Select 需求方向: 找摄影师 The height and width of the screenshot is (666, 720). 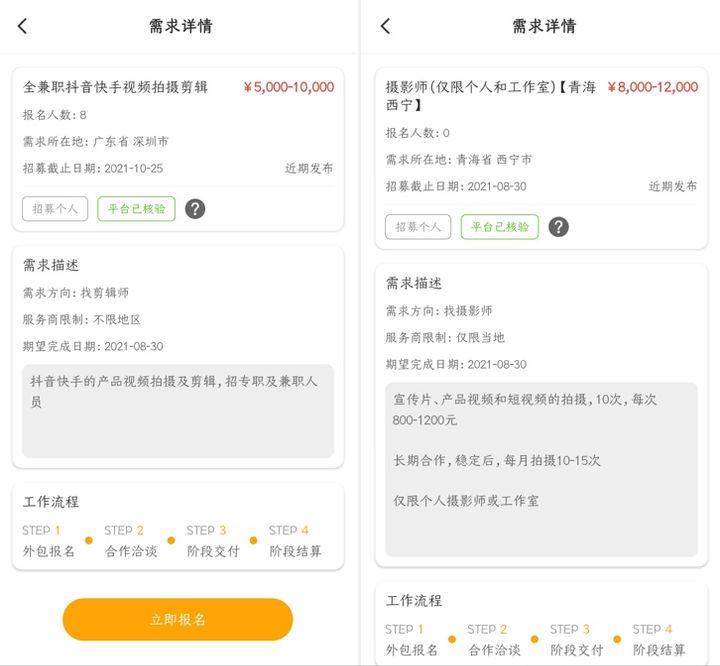[439, 311]
